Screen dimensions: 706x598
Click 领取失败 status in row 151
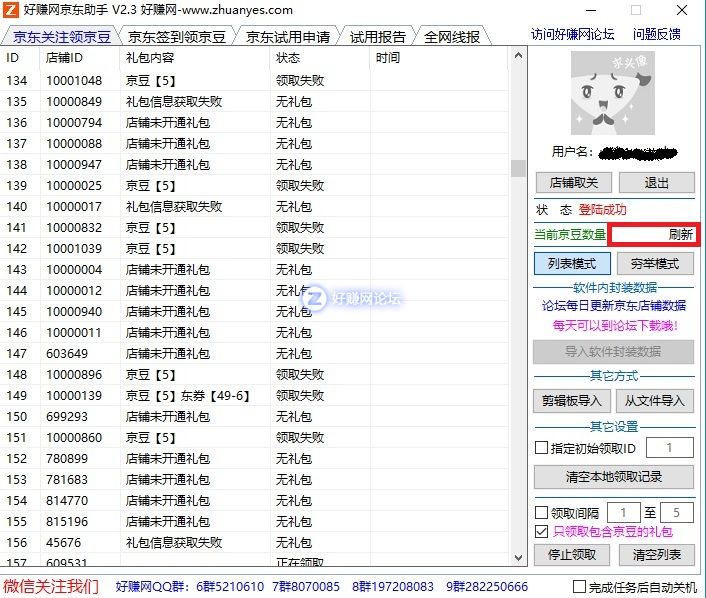(x=300, y=438)
